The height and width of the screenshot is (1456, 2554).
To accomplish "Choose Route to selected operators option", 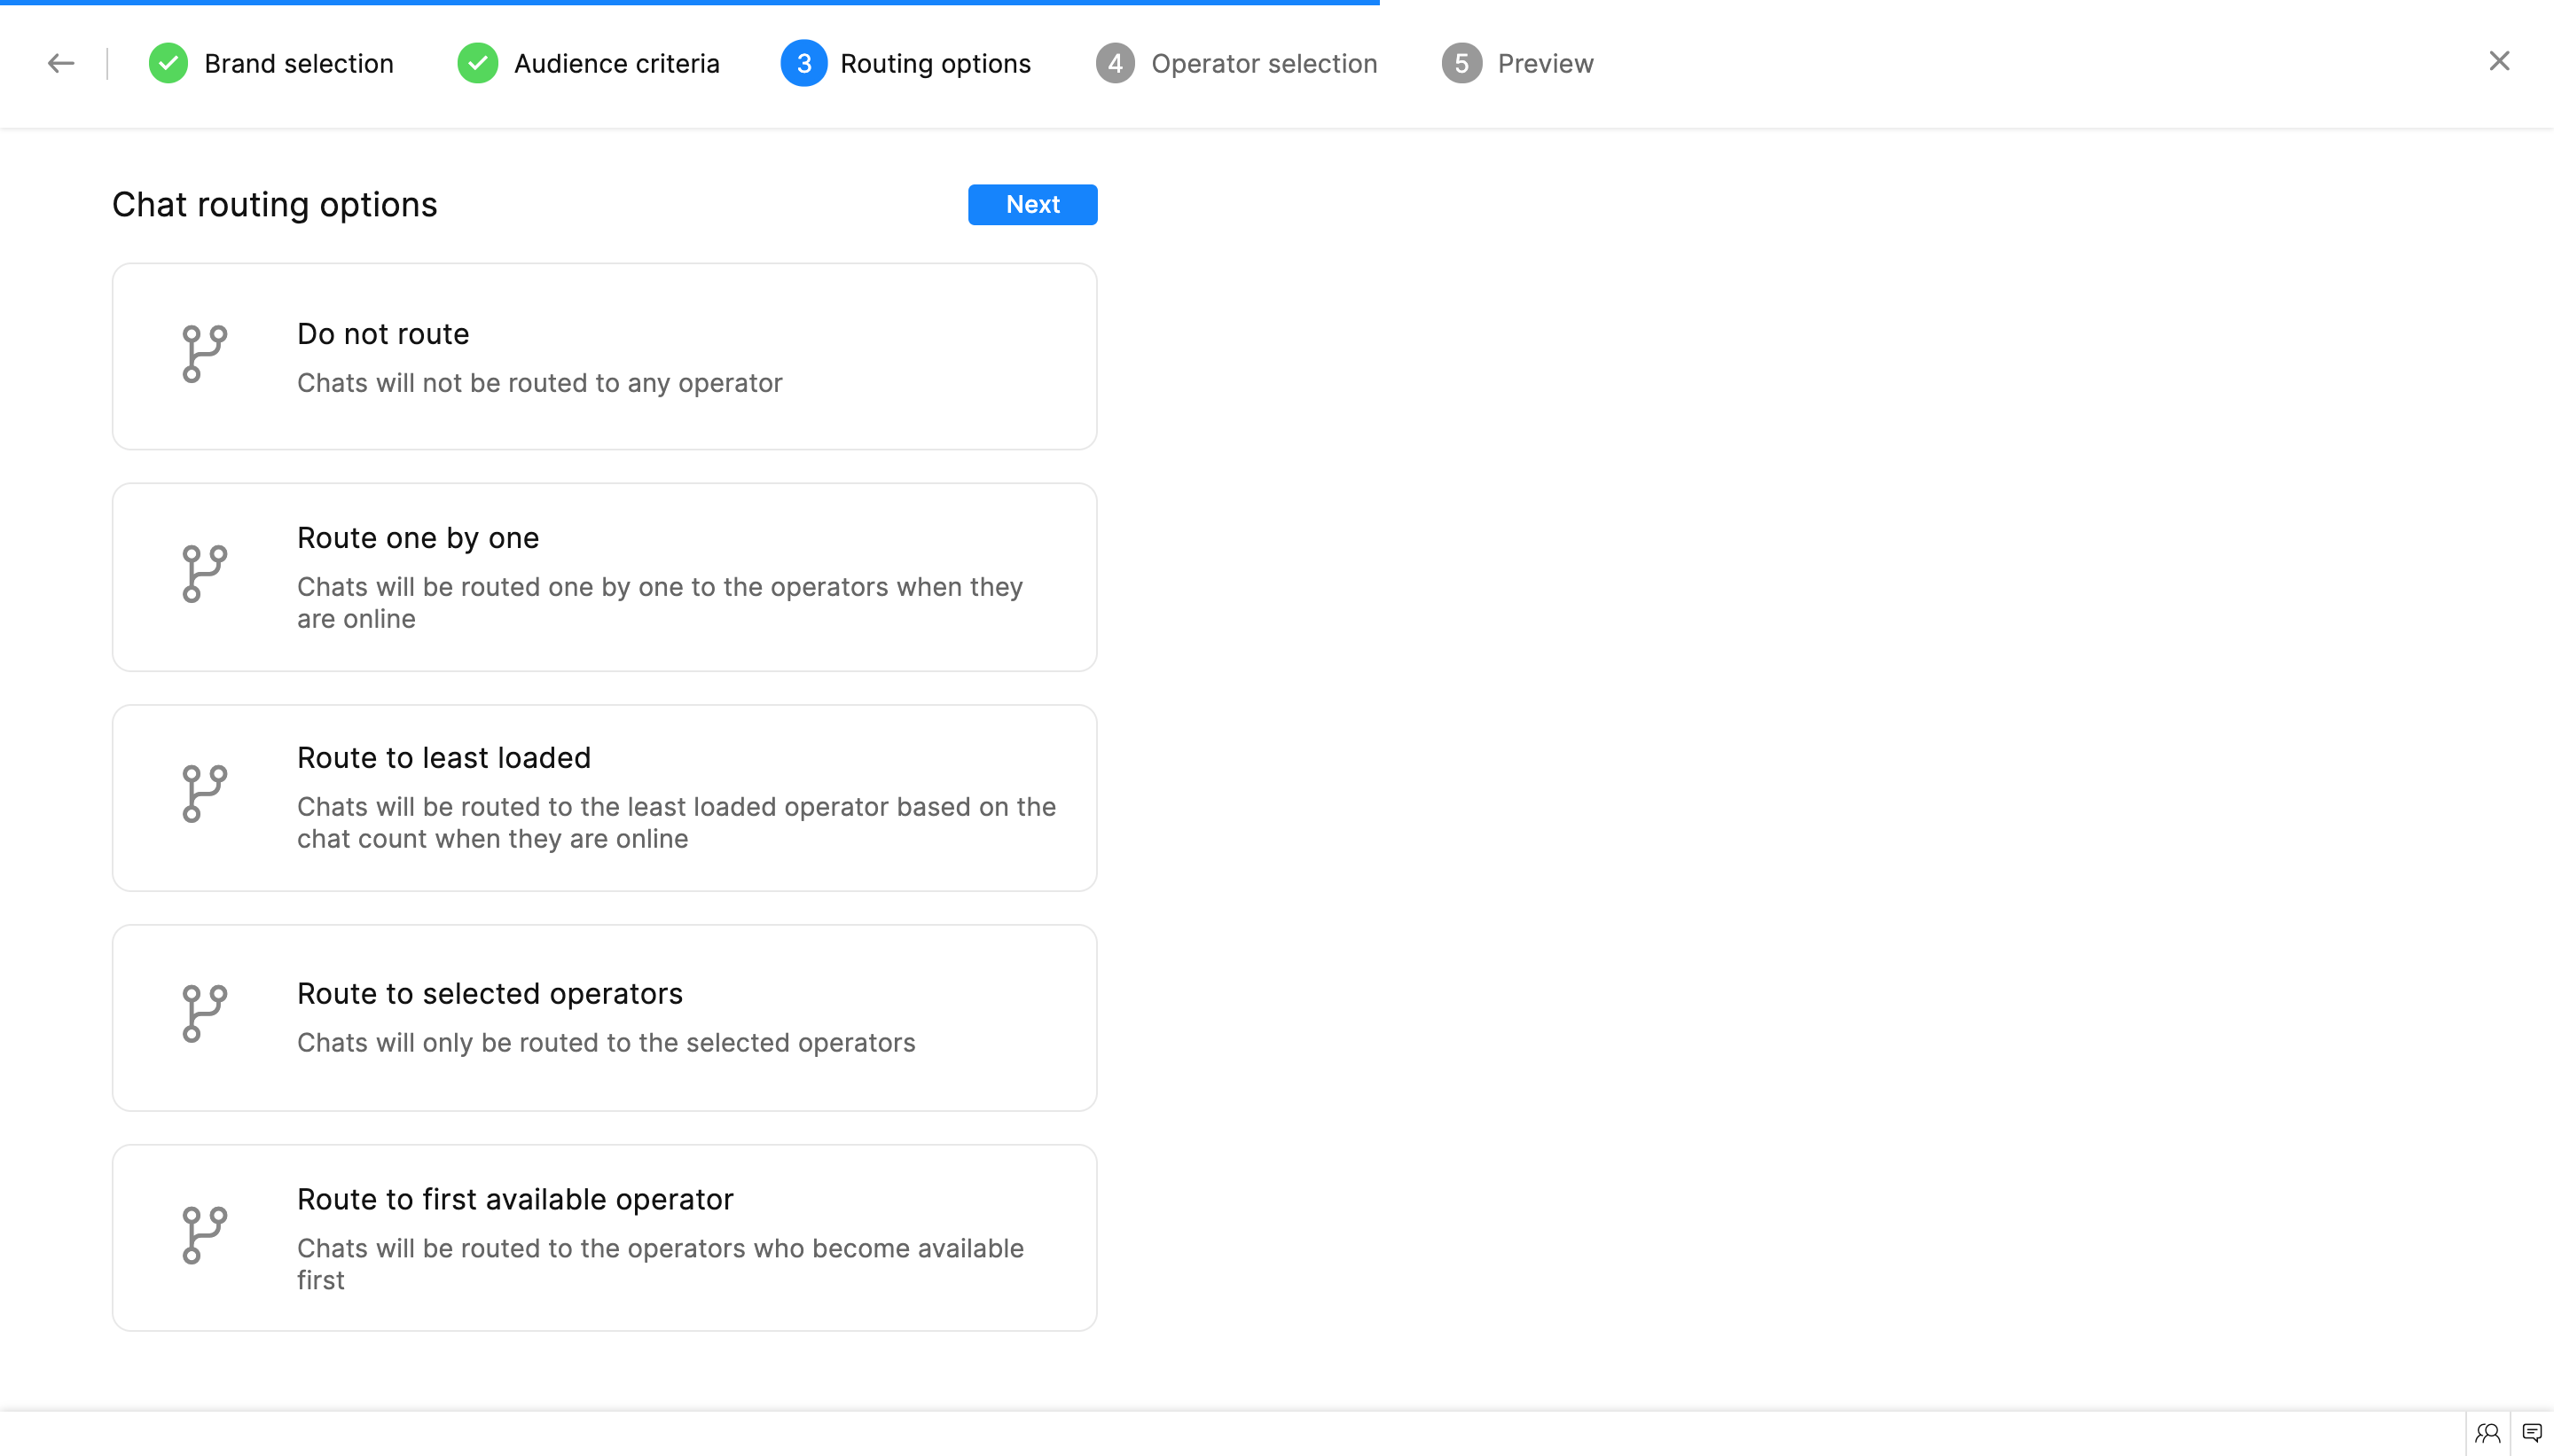I will pos(604,1017).
